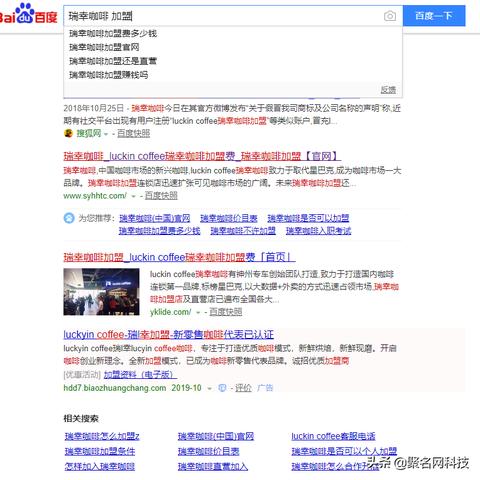Click related search luckin coffee客服电话
The width and height of the screenshot is (480, 480).
coord(333,436)
